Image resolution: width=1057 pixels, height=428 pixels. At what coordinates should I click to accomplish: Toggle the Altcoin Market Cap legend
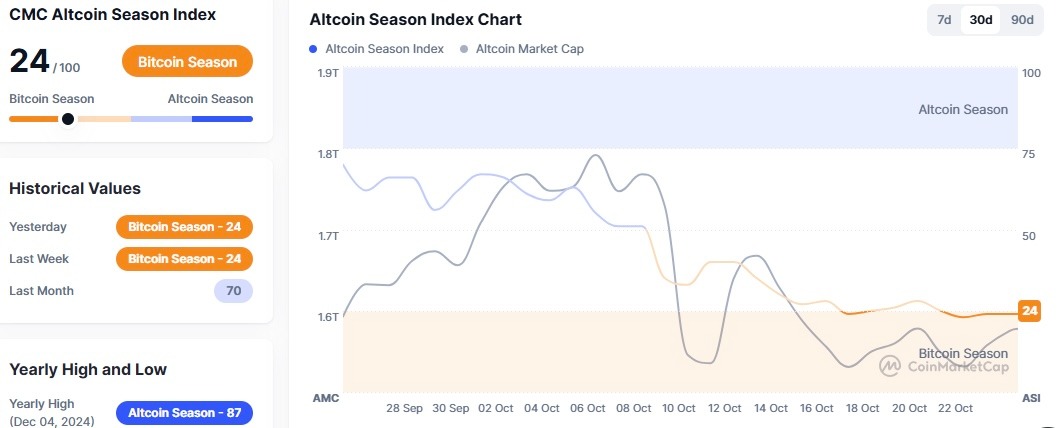(x=529, y=48)
